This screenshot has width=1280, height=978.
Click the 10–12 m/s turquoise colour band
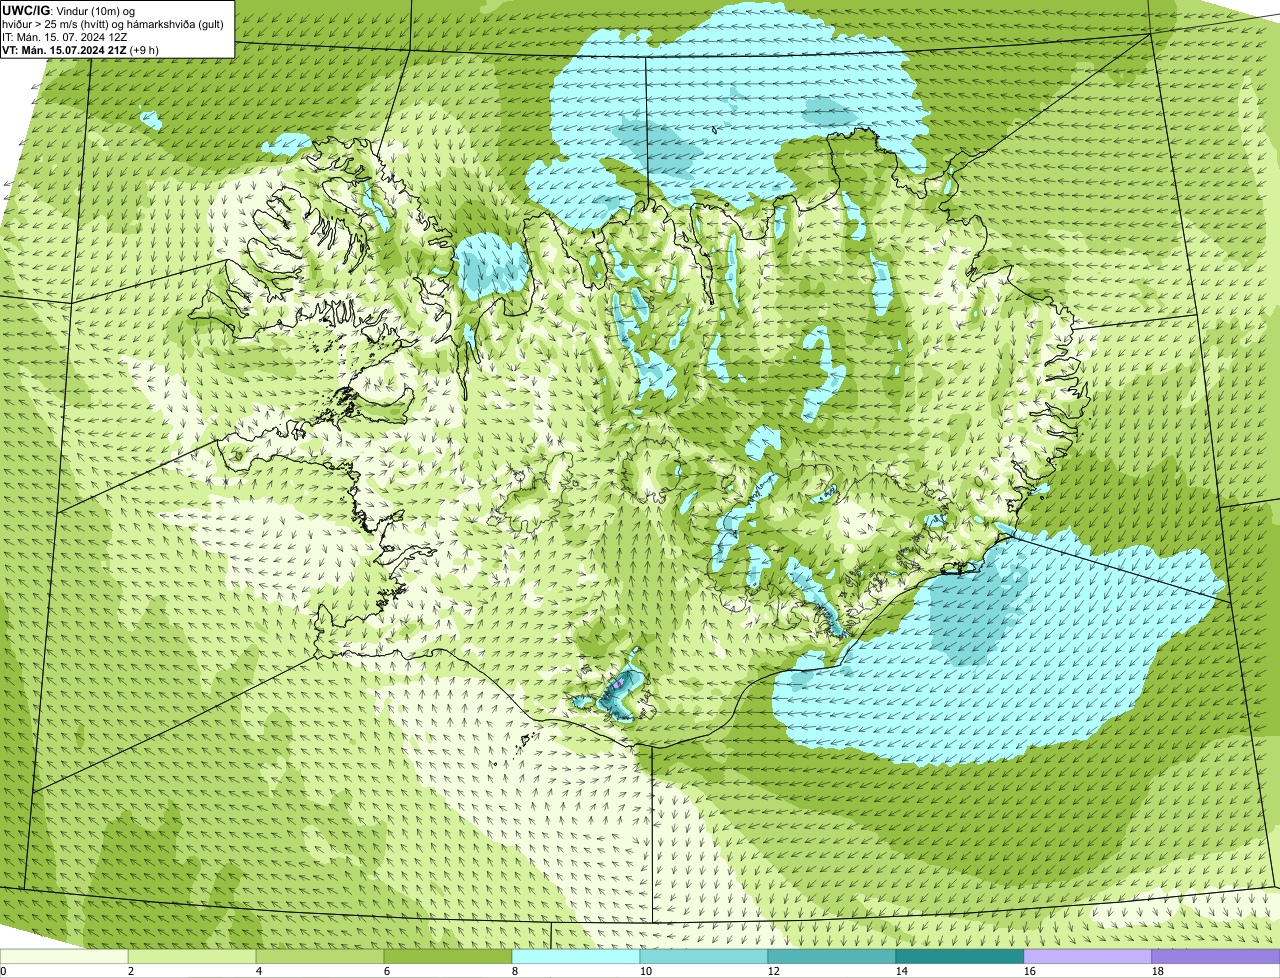pyautogui.click(x=704, y=957)
